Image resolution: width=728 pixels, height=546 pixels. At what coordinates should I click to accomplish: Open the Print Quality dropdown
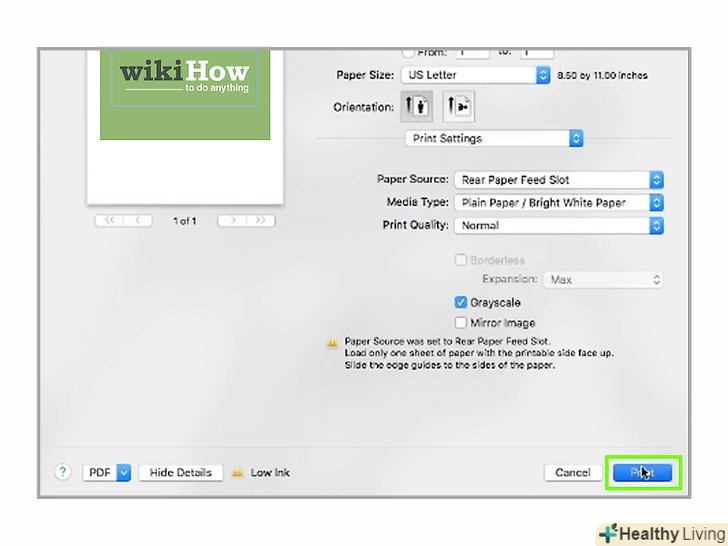(x=559, y=225)
